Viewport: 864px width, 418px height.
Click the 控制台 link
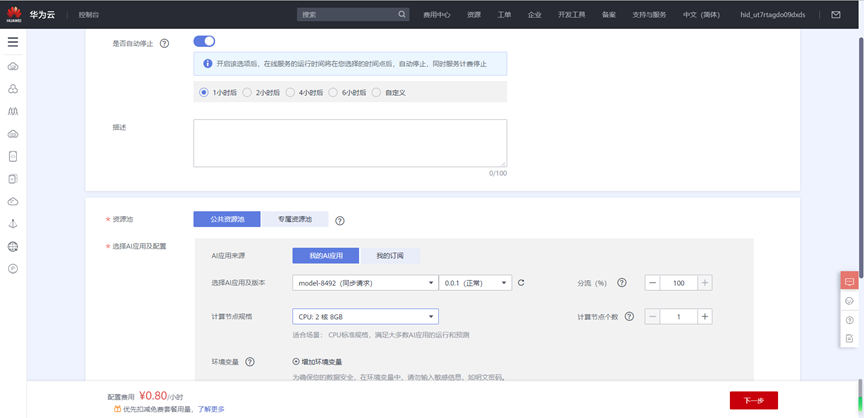pos(89,15)
